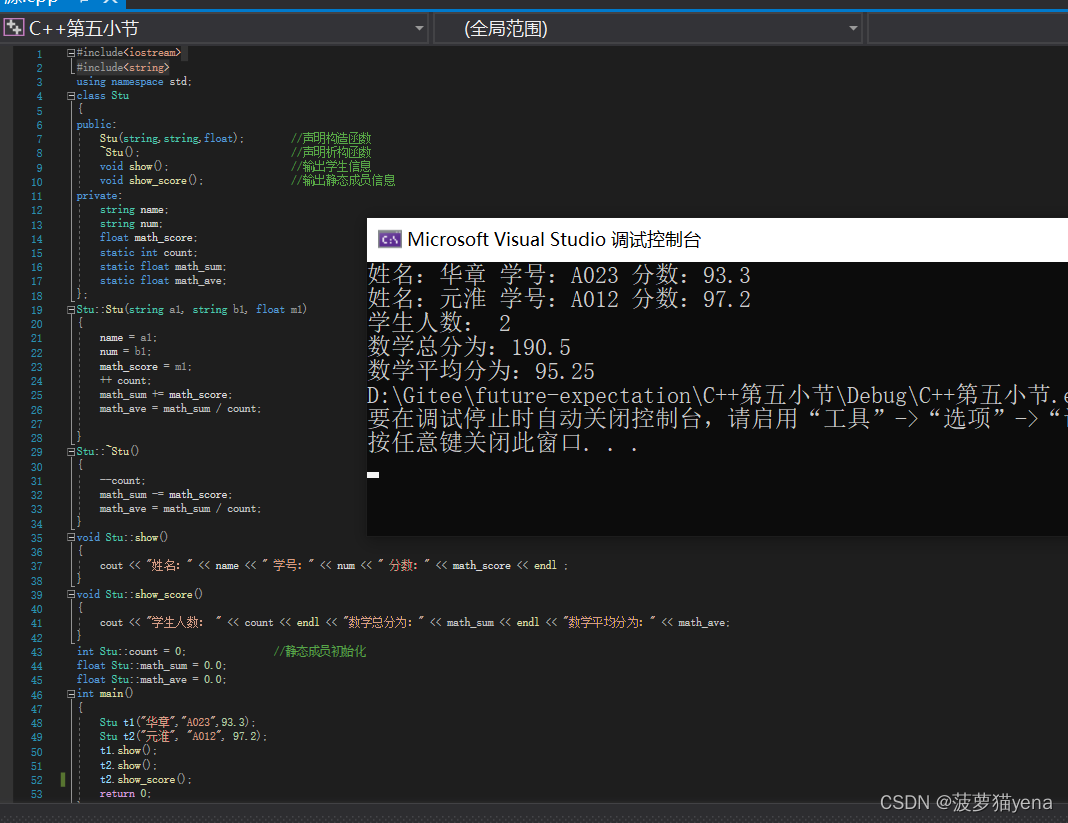This screenshot has height=823, width=1068.
Task: Click the comment //声明构造函数
Action: (331, 138)
